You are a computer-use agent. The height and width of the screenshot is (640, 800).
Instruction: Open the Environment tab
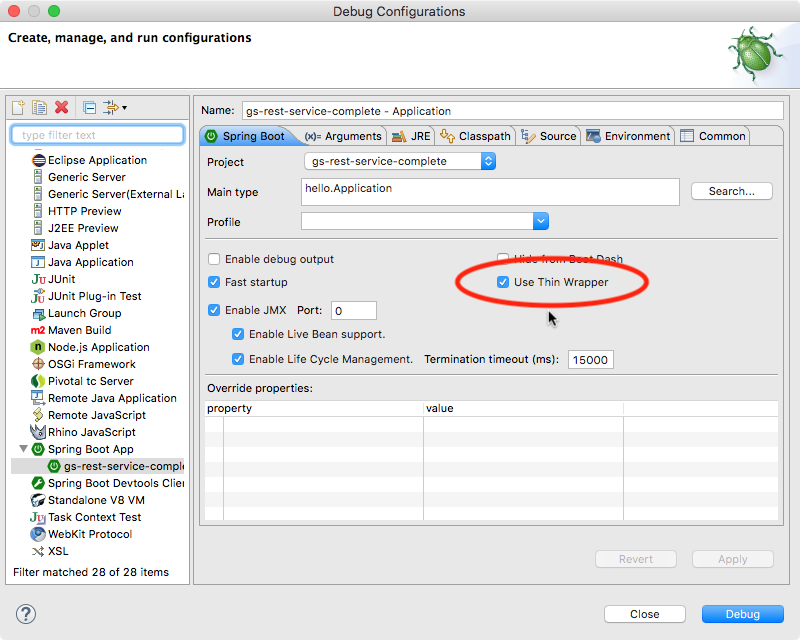[628, 136]
